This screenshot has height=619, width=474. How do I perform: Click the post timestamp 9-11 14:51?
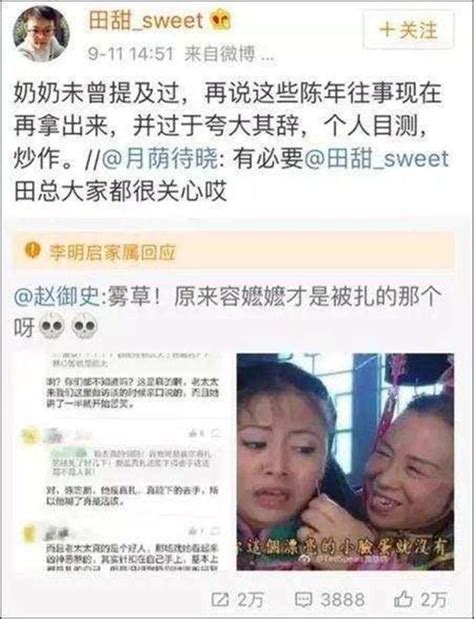[x=131, y=54]
